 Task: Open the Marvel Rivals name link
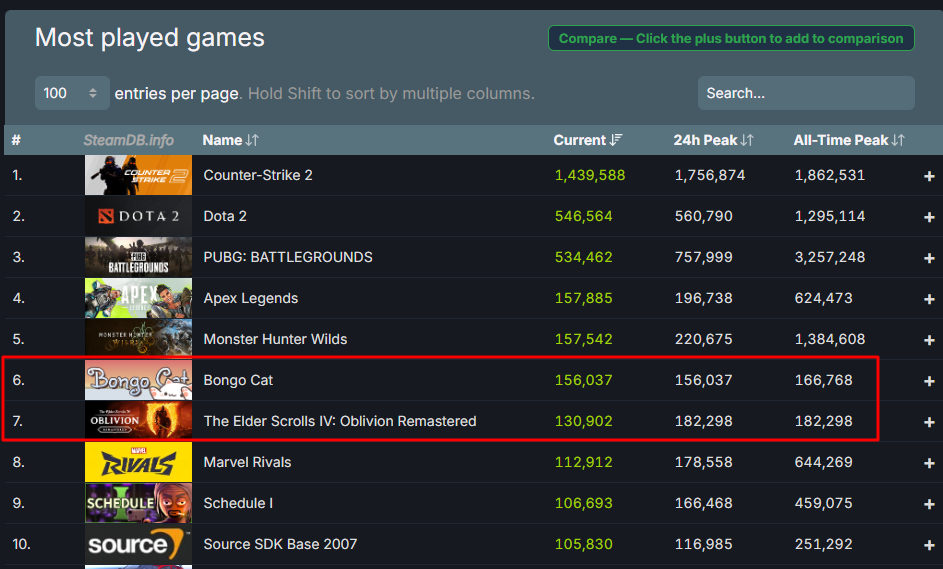pyautogui.click(x=247, y=462)
